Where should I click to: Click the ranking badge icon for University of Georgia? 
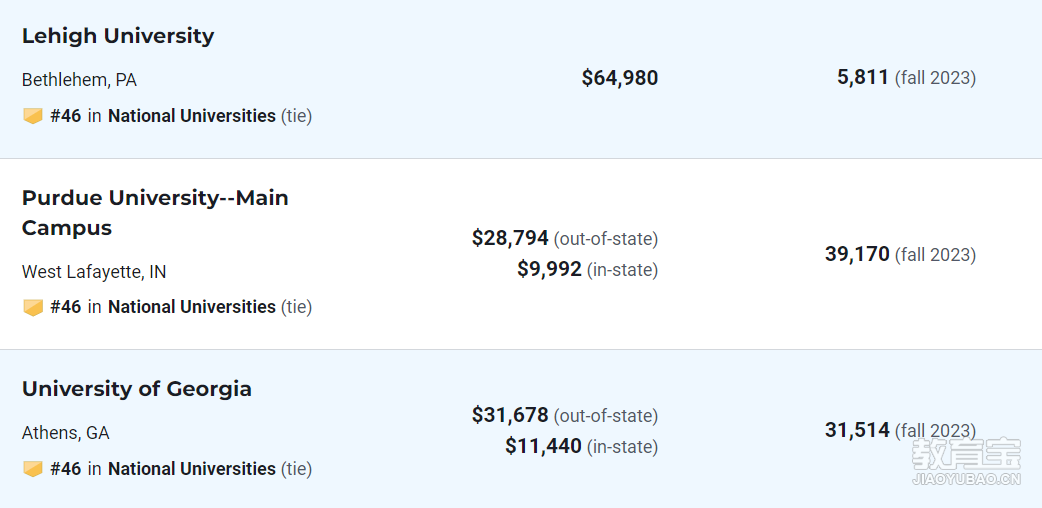tap(33, 469)
